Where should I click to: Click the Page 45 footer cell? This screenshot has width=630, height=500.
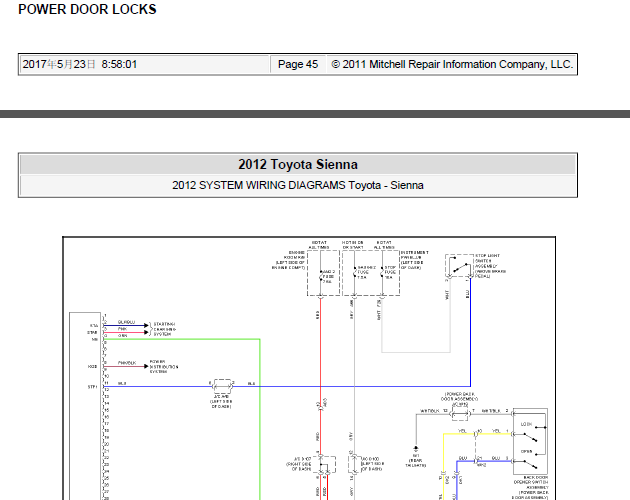(298, 64)
